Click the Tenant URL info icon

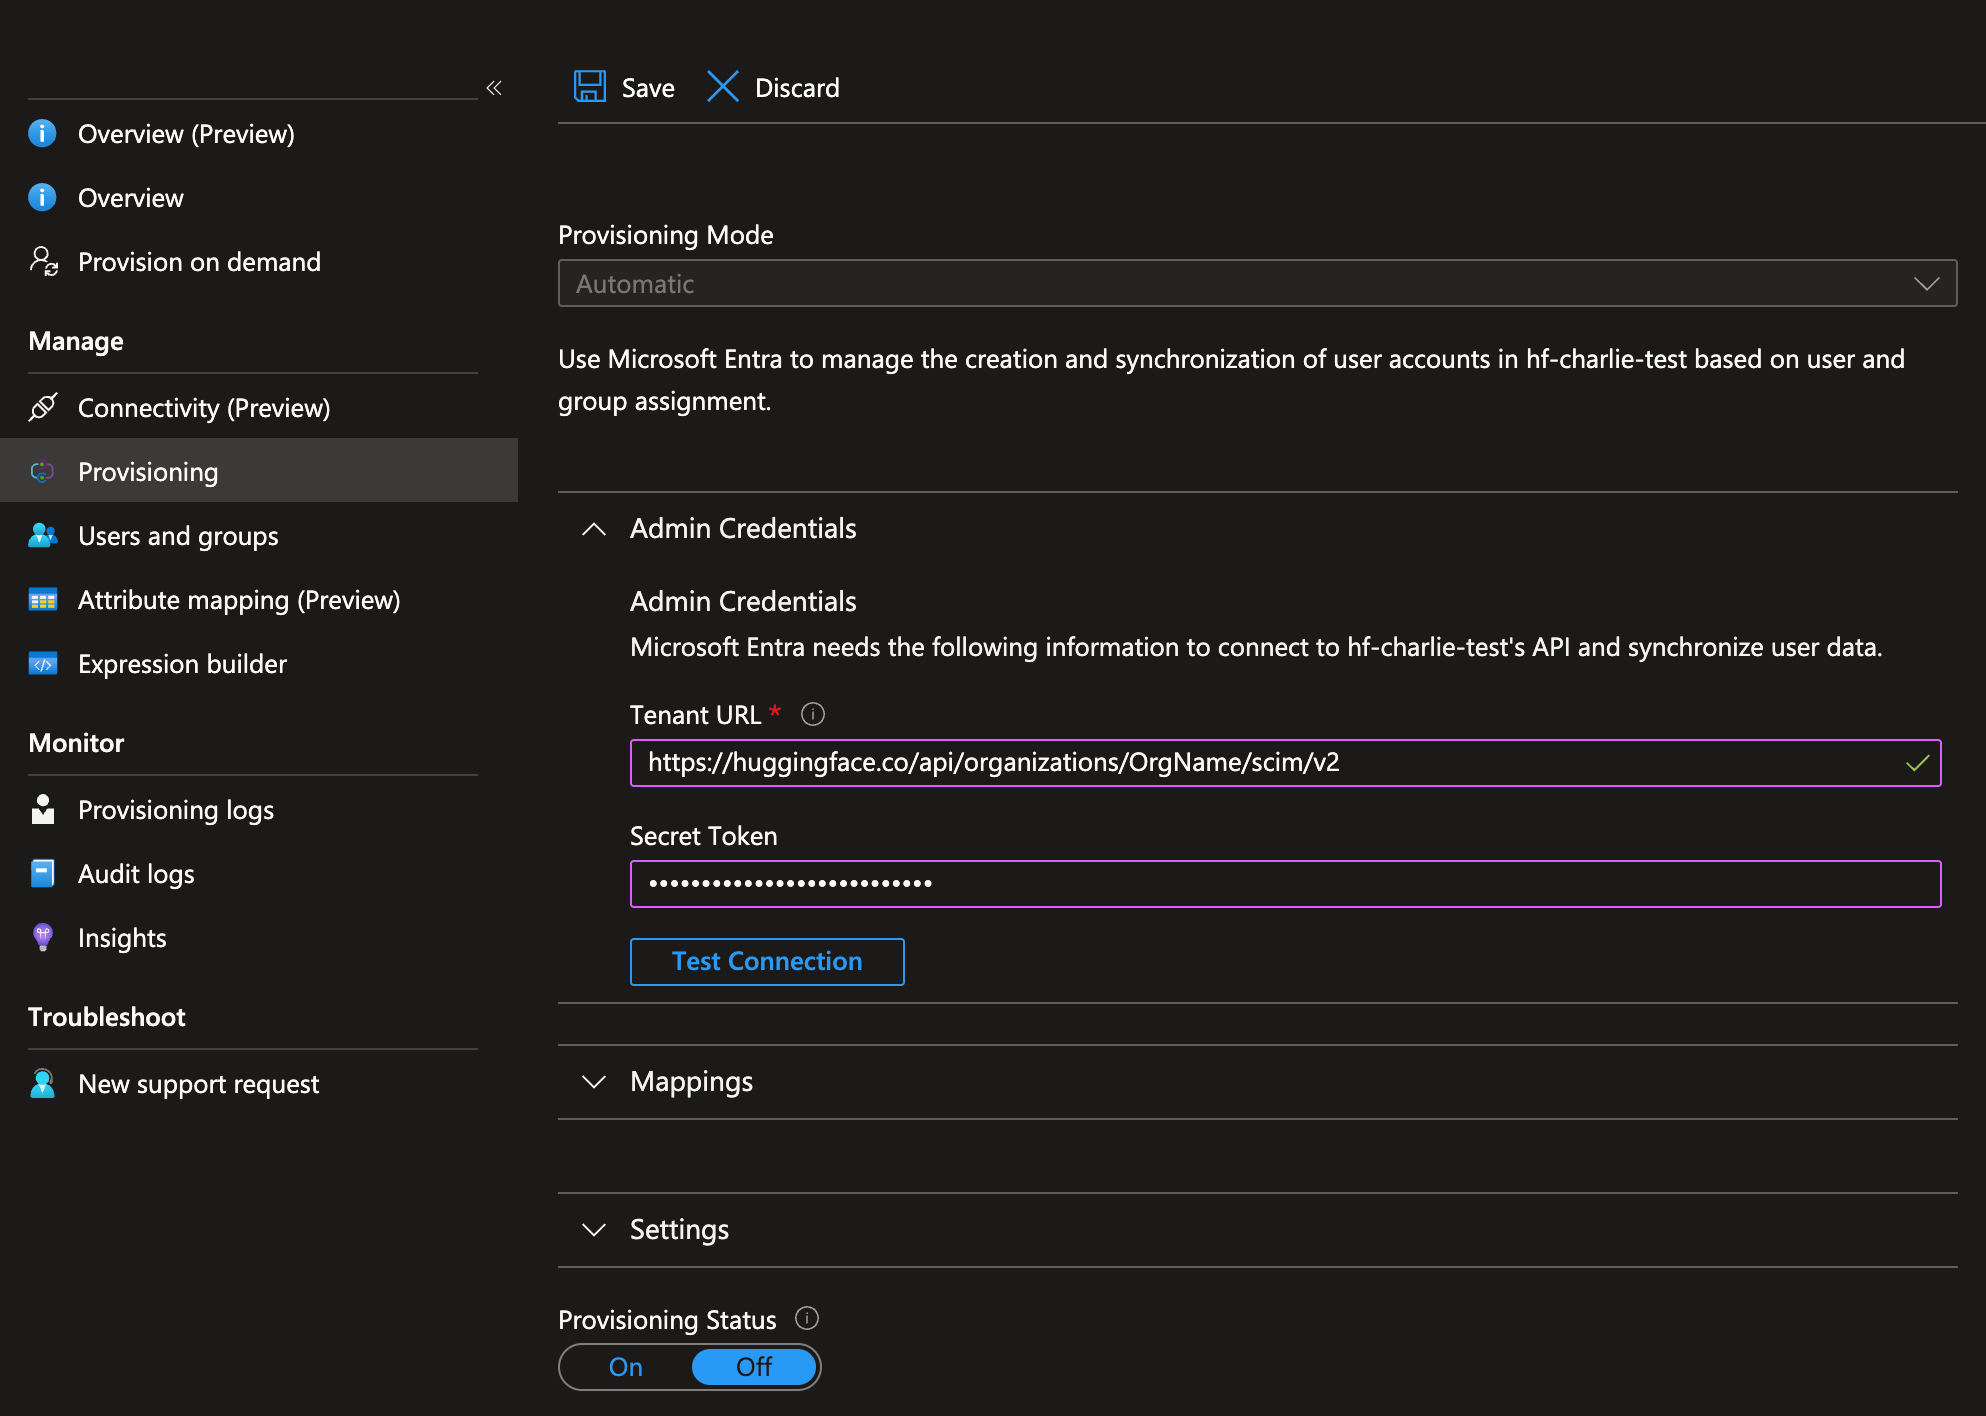[x=813, y=714]
